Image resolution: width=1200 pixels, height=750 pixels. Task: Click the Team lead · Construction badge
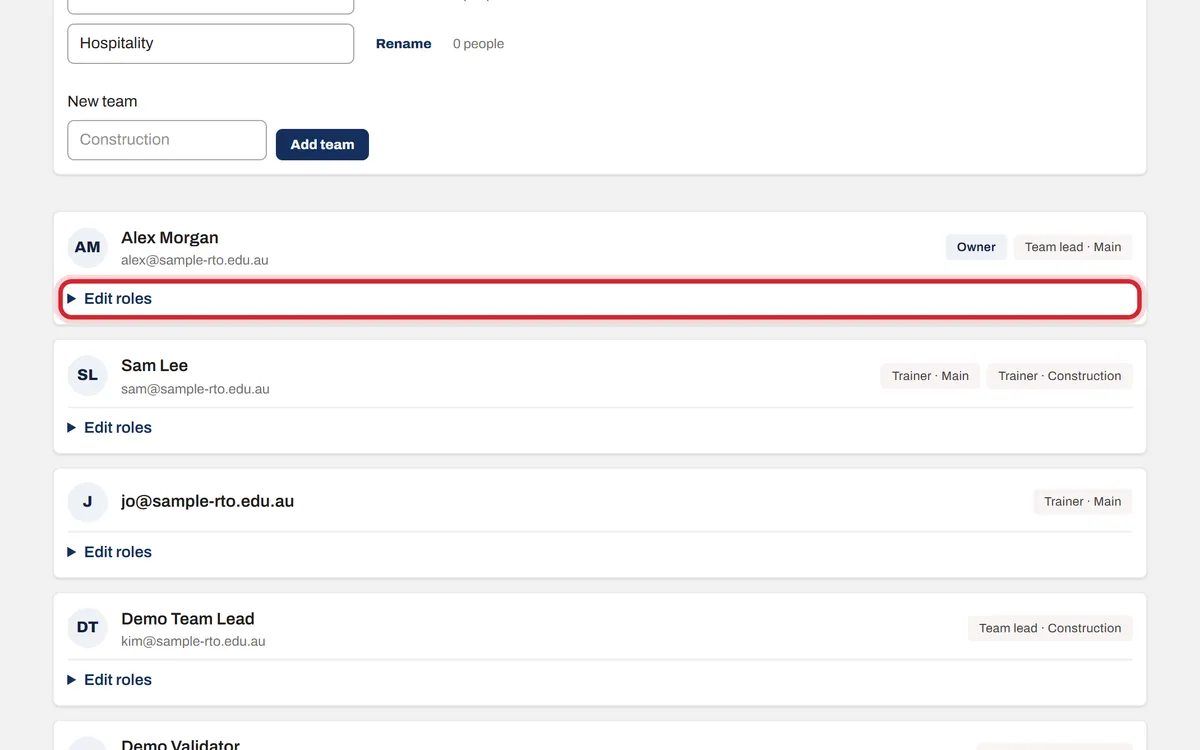[1050, 628]
